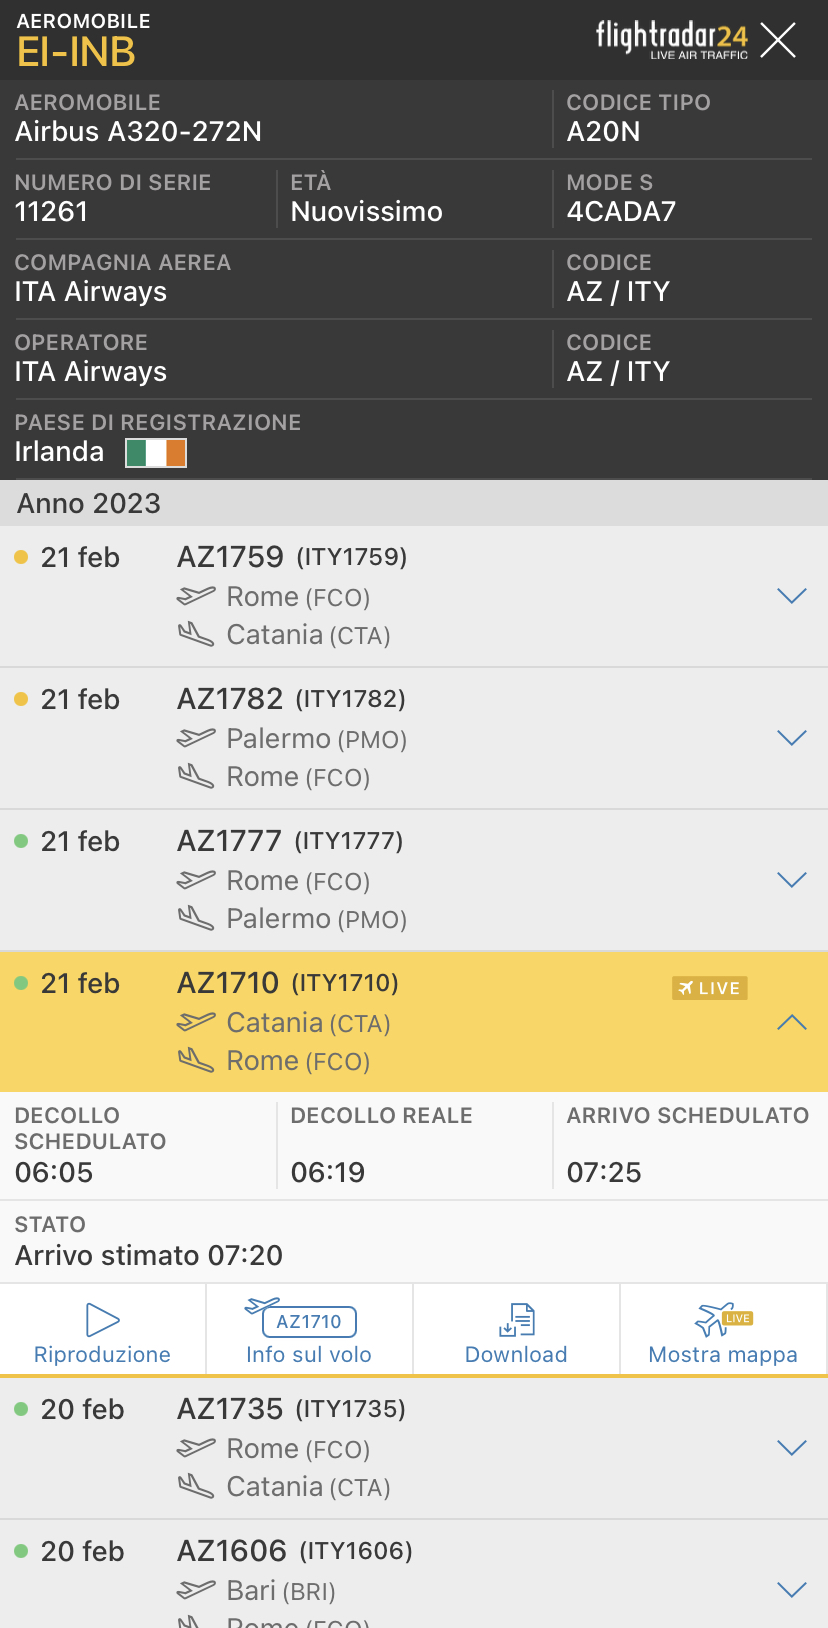Tap the Irish flag icon

pos(156,453)
